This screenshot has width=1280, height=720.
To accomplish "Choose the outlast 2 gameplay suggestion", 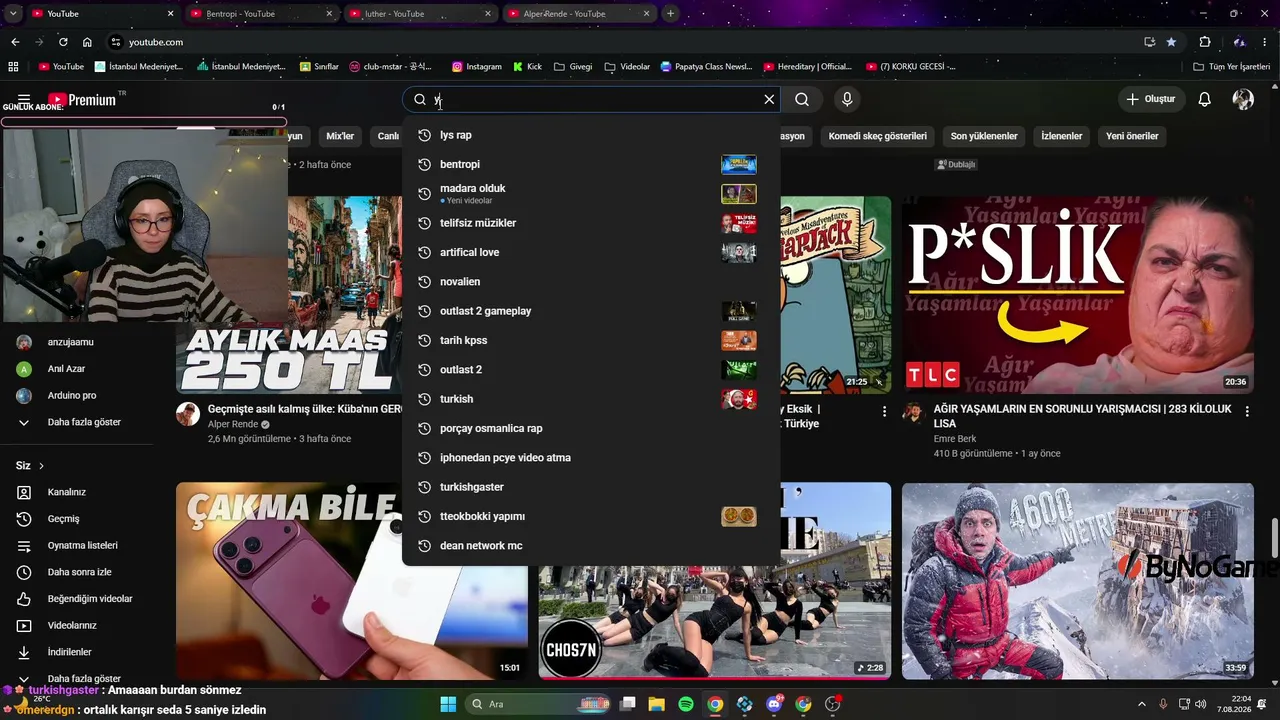I will (590, 311).
